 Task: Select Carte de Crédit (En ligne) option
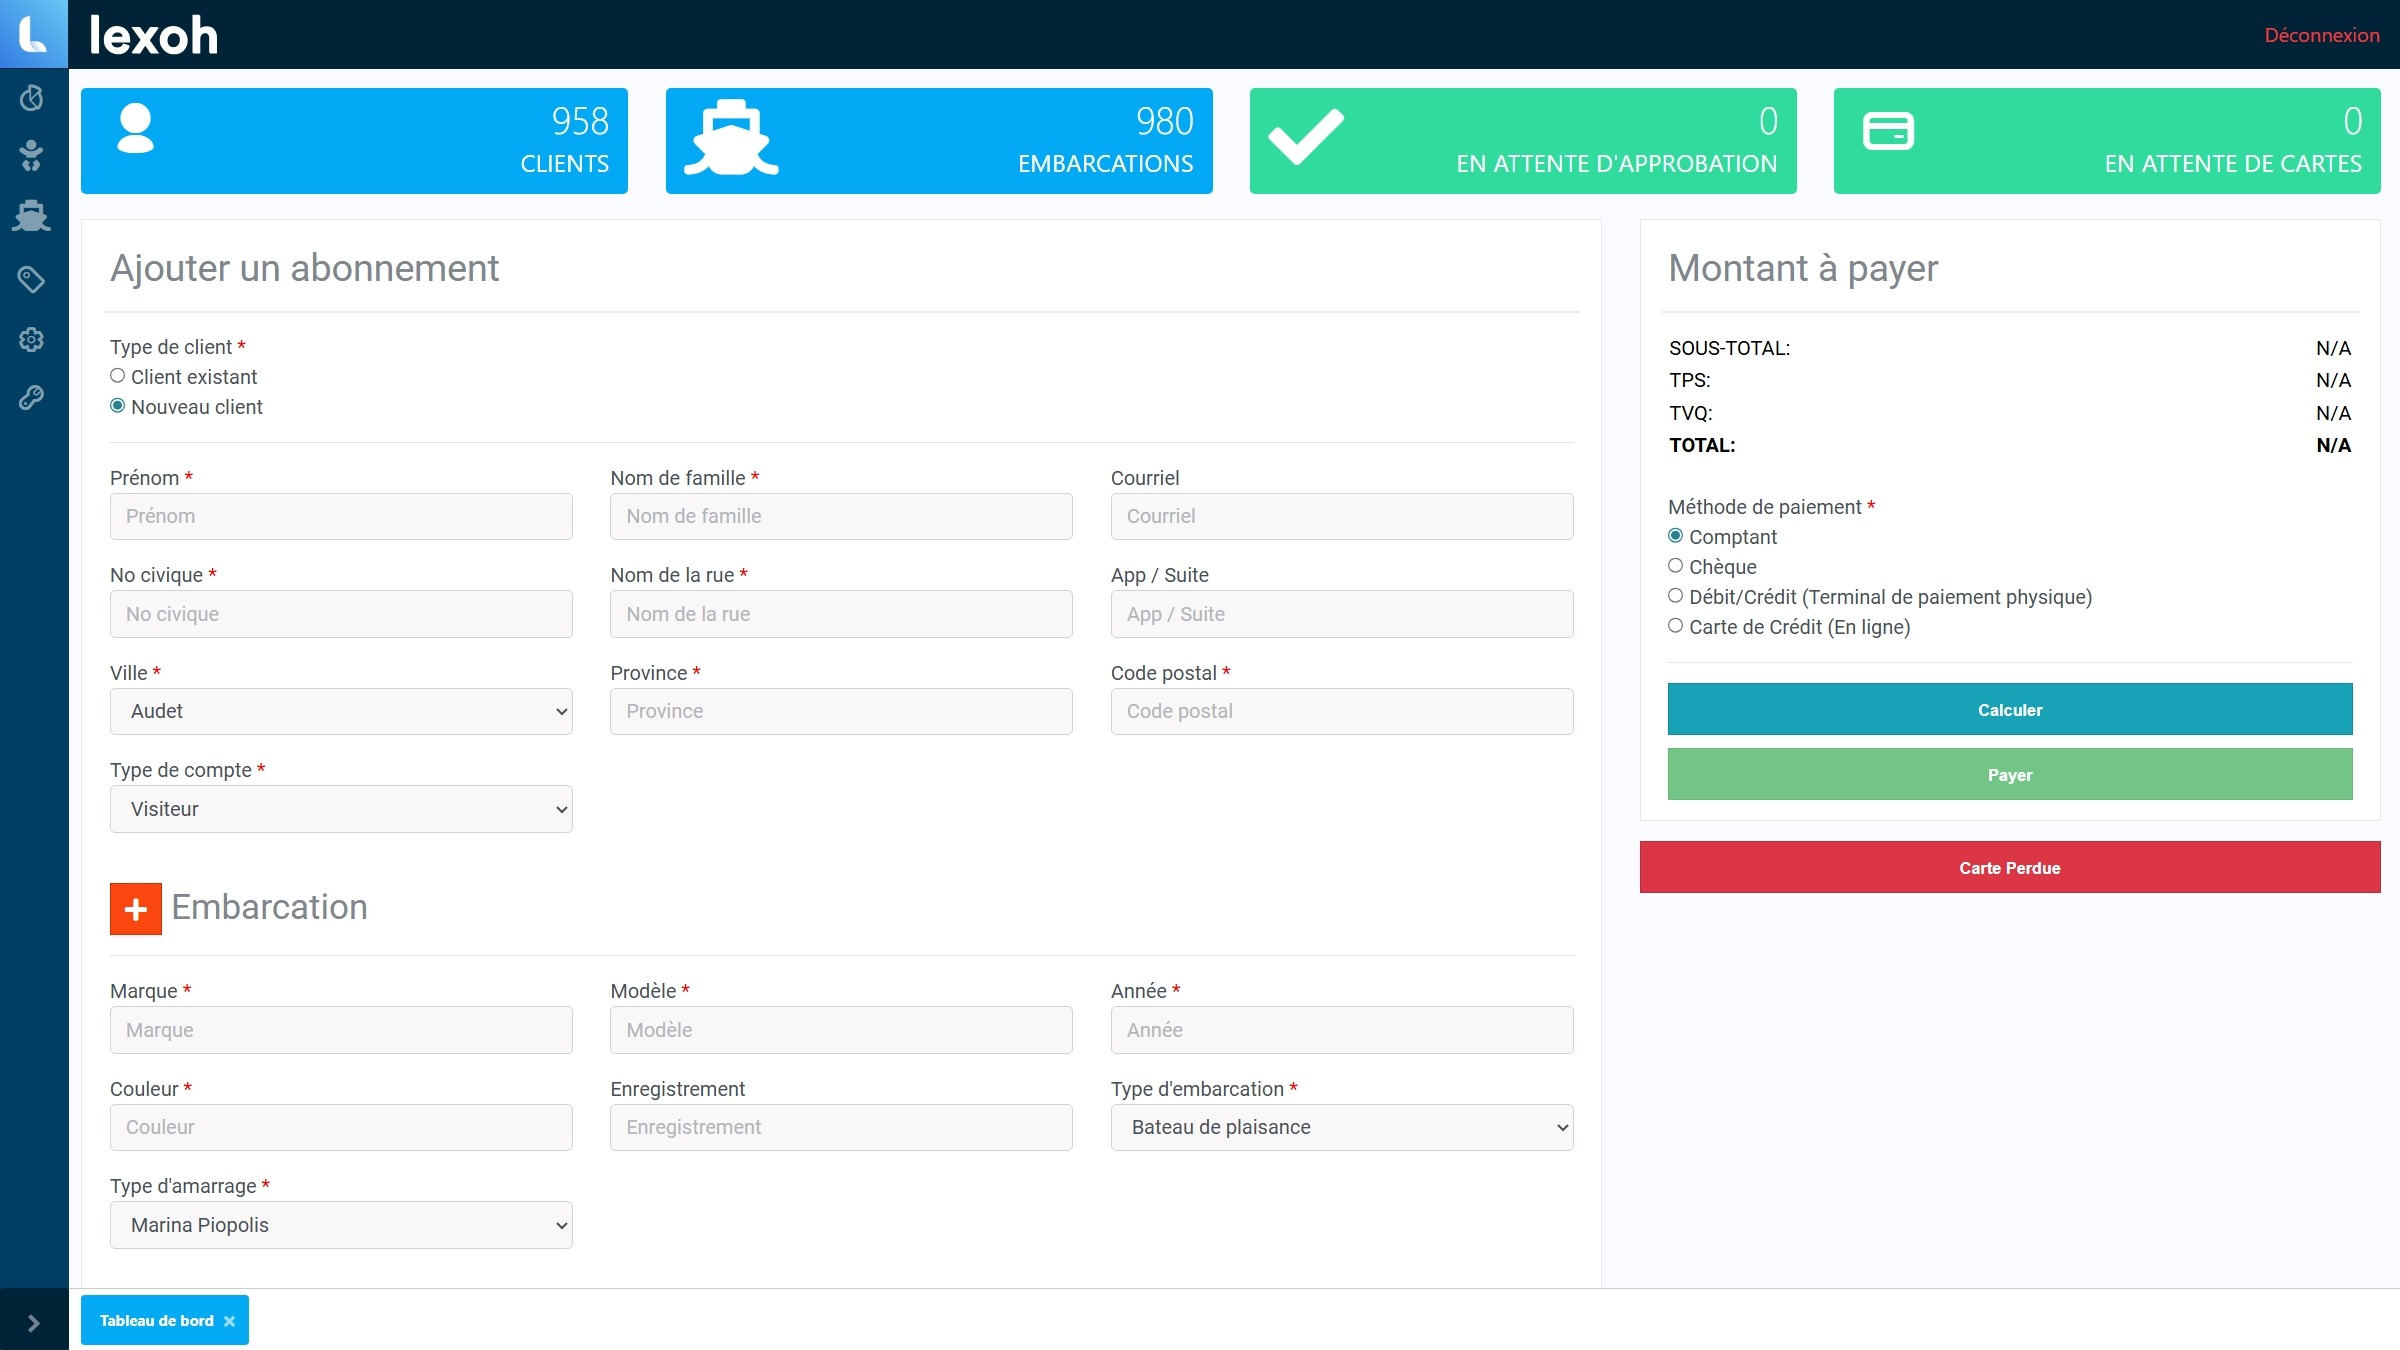point(1675,626)
